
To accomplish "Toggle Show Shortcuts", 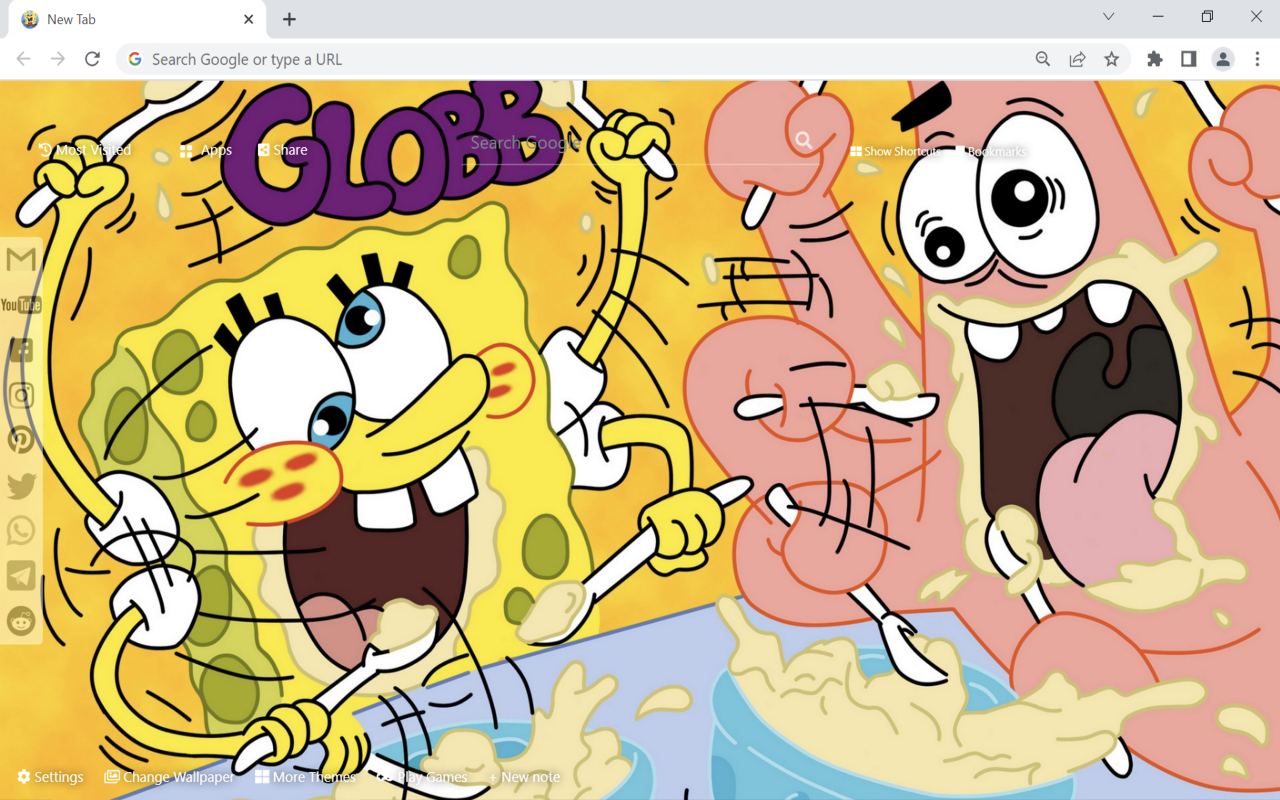I will point(895,151).
